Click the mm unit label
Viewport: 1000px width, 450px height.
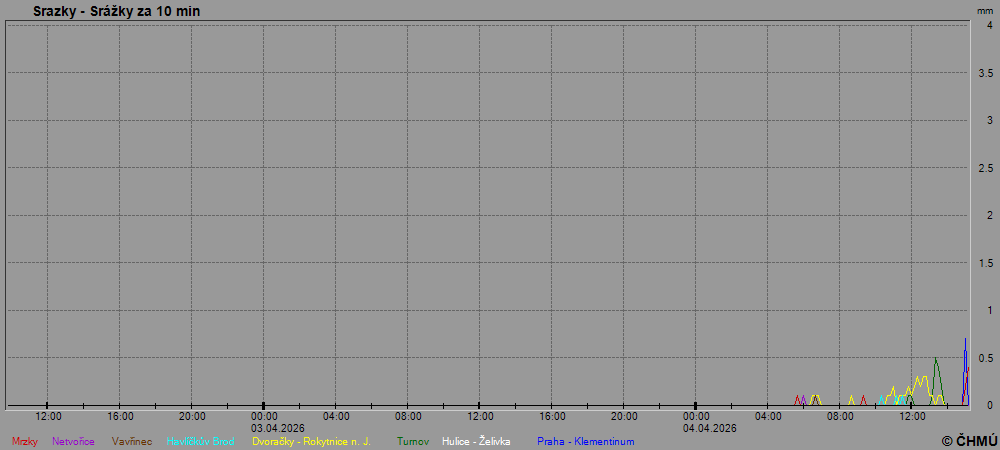[985, 10]
